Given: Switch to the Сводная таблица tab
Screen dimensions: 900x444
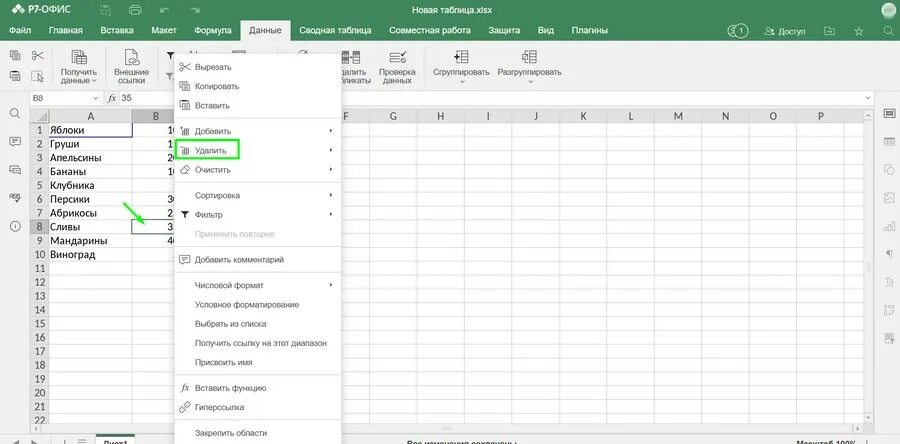Looking at the screenshot, I should 335,30.
